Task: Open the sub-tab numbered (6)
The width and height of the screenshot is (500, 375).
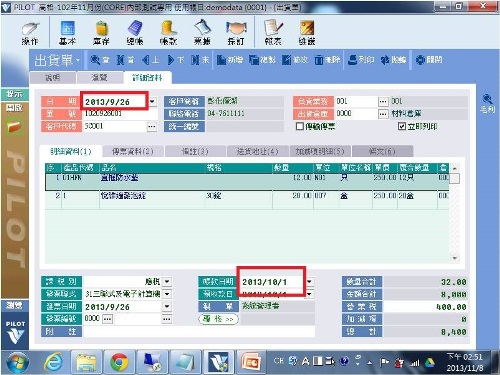Action: 382,151
